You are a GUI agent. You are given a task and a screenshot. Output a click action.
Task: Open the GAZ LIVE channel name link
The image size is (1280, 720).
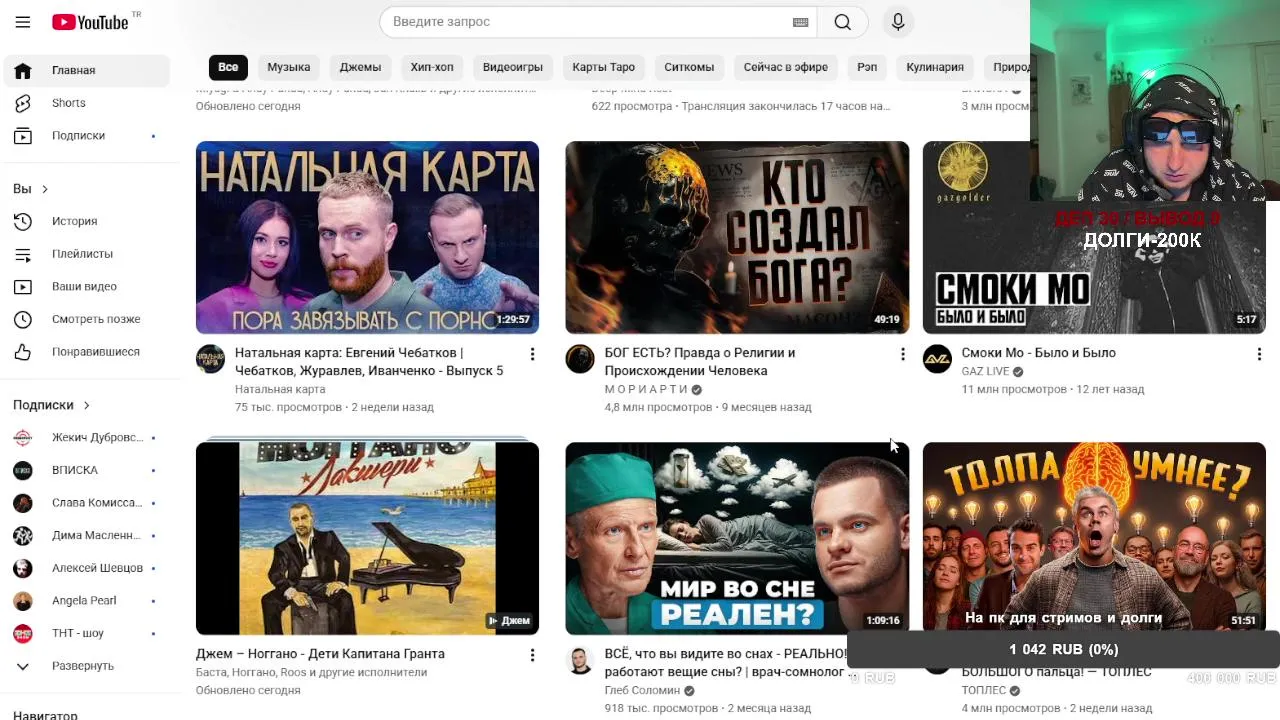[985, 371]
